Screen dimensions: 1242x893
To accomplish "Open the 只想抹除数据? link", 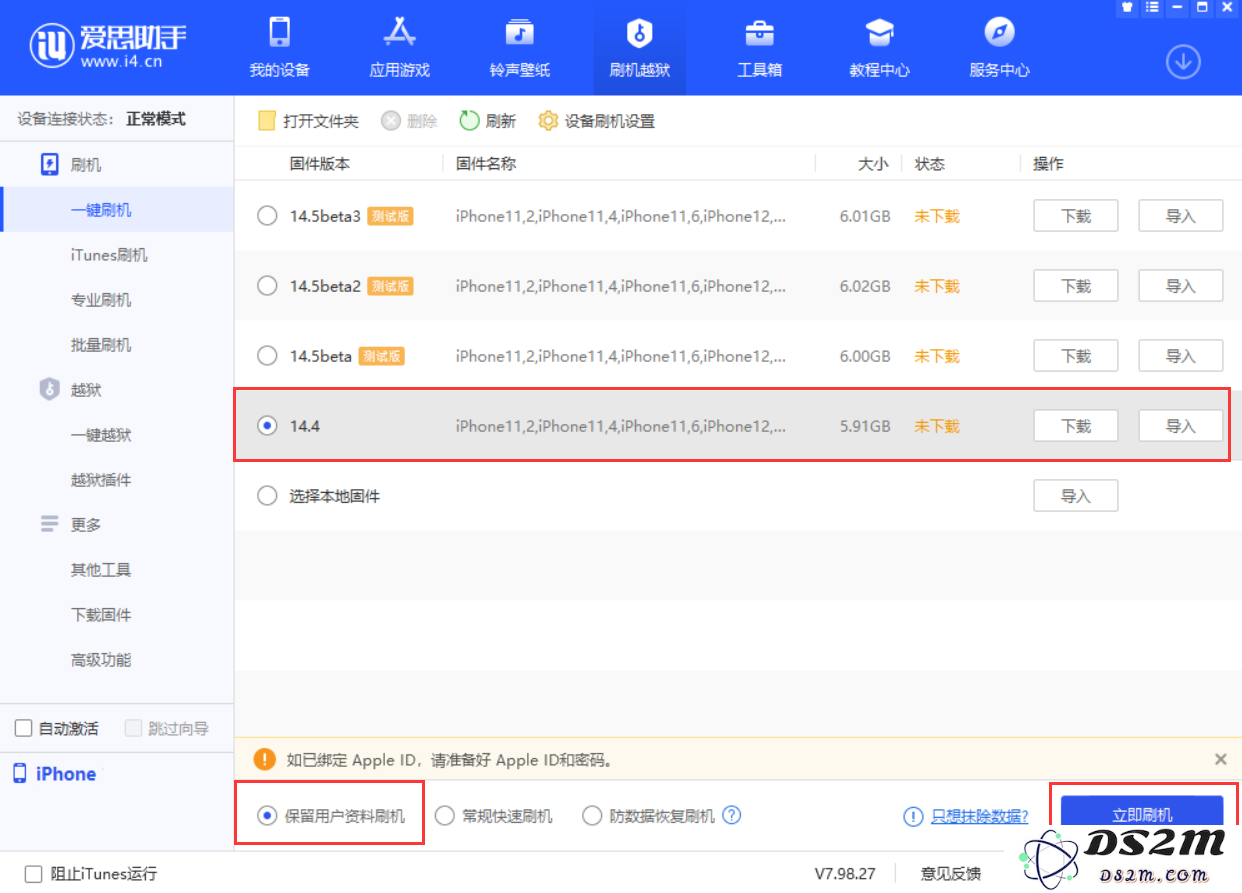I will click(979, 816).
